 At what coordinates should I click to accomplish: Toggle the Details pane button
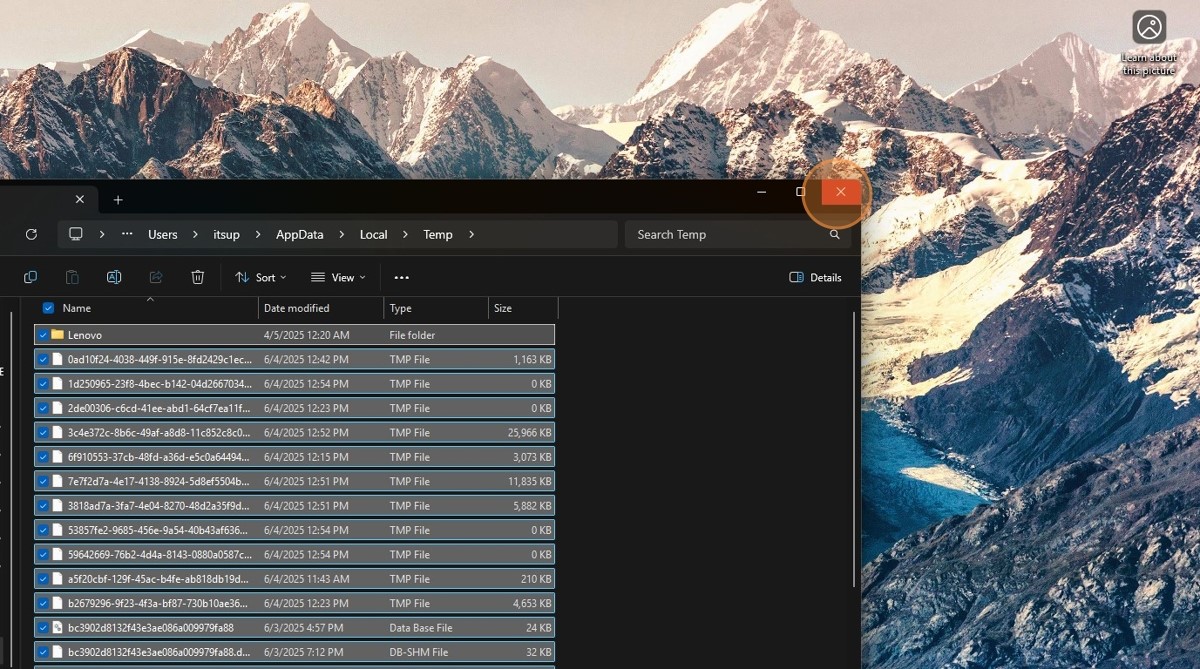coord(815,277)
